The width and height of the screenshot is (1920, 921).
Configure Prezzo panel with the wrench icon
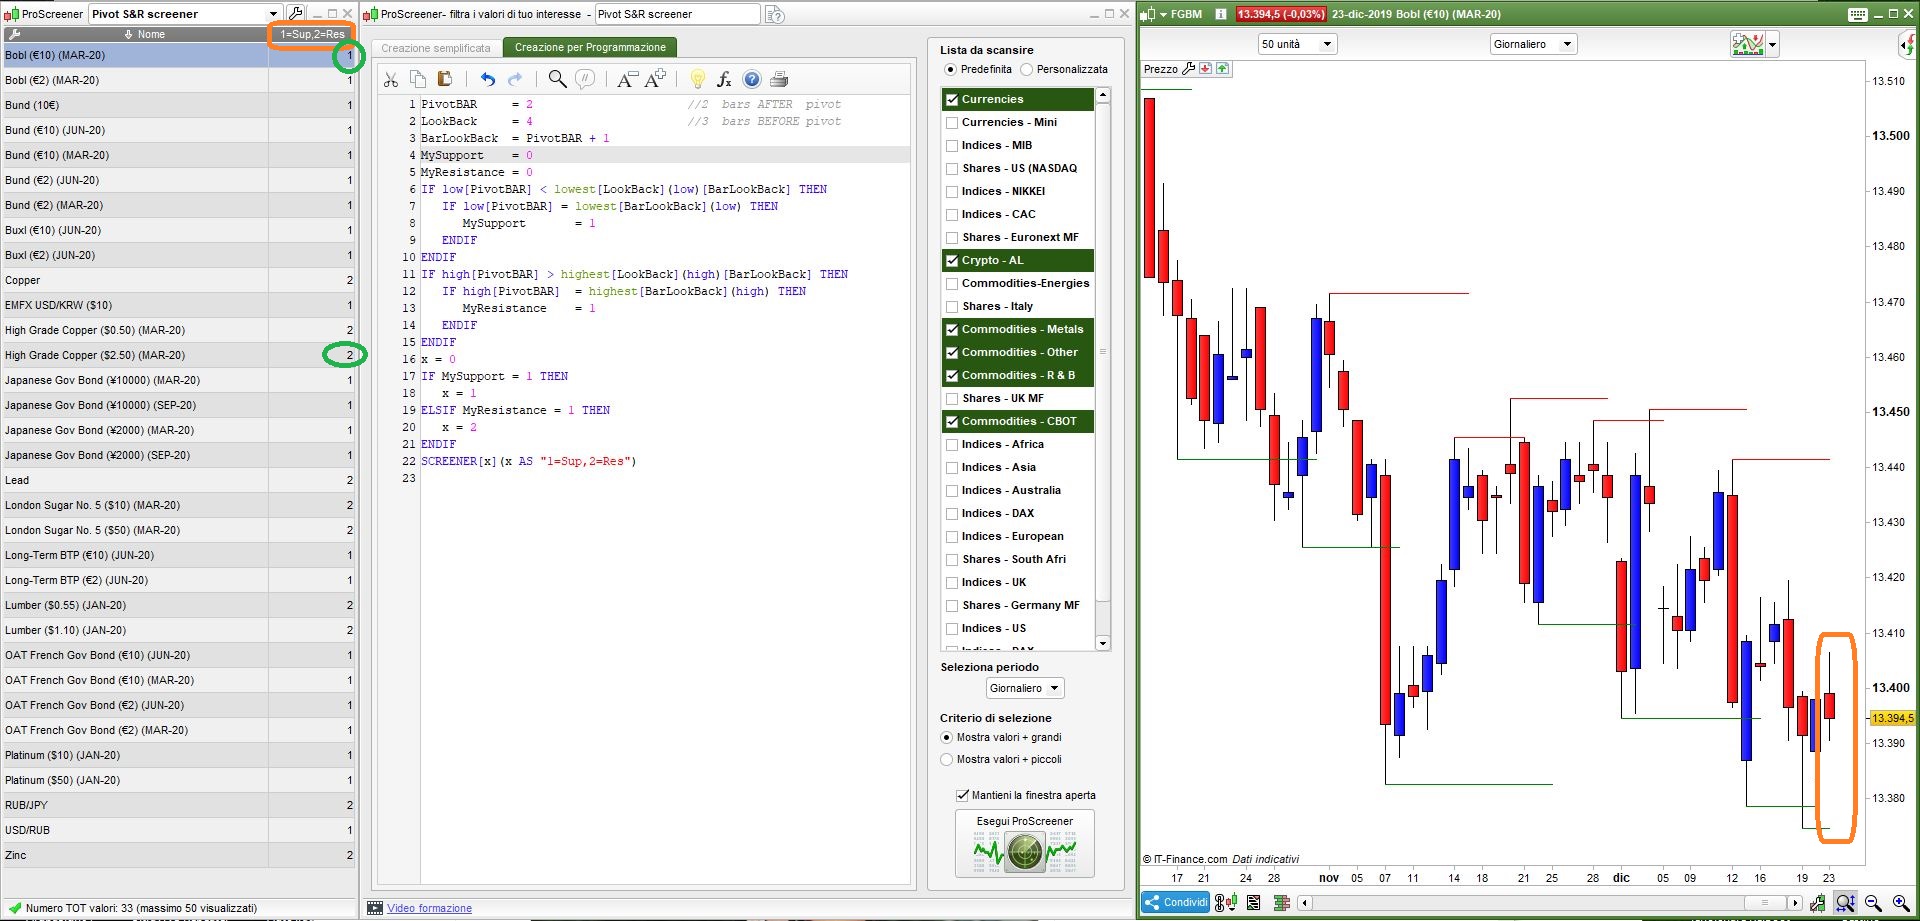point(1189,69)
